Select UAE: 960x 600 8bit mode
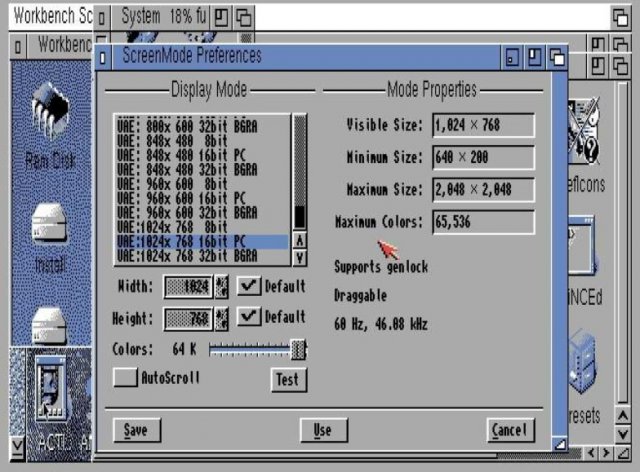 pos(202,184)
